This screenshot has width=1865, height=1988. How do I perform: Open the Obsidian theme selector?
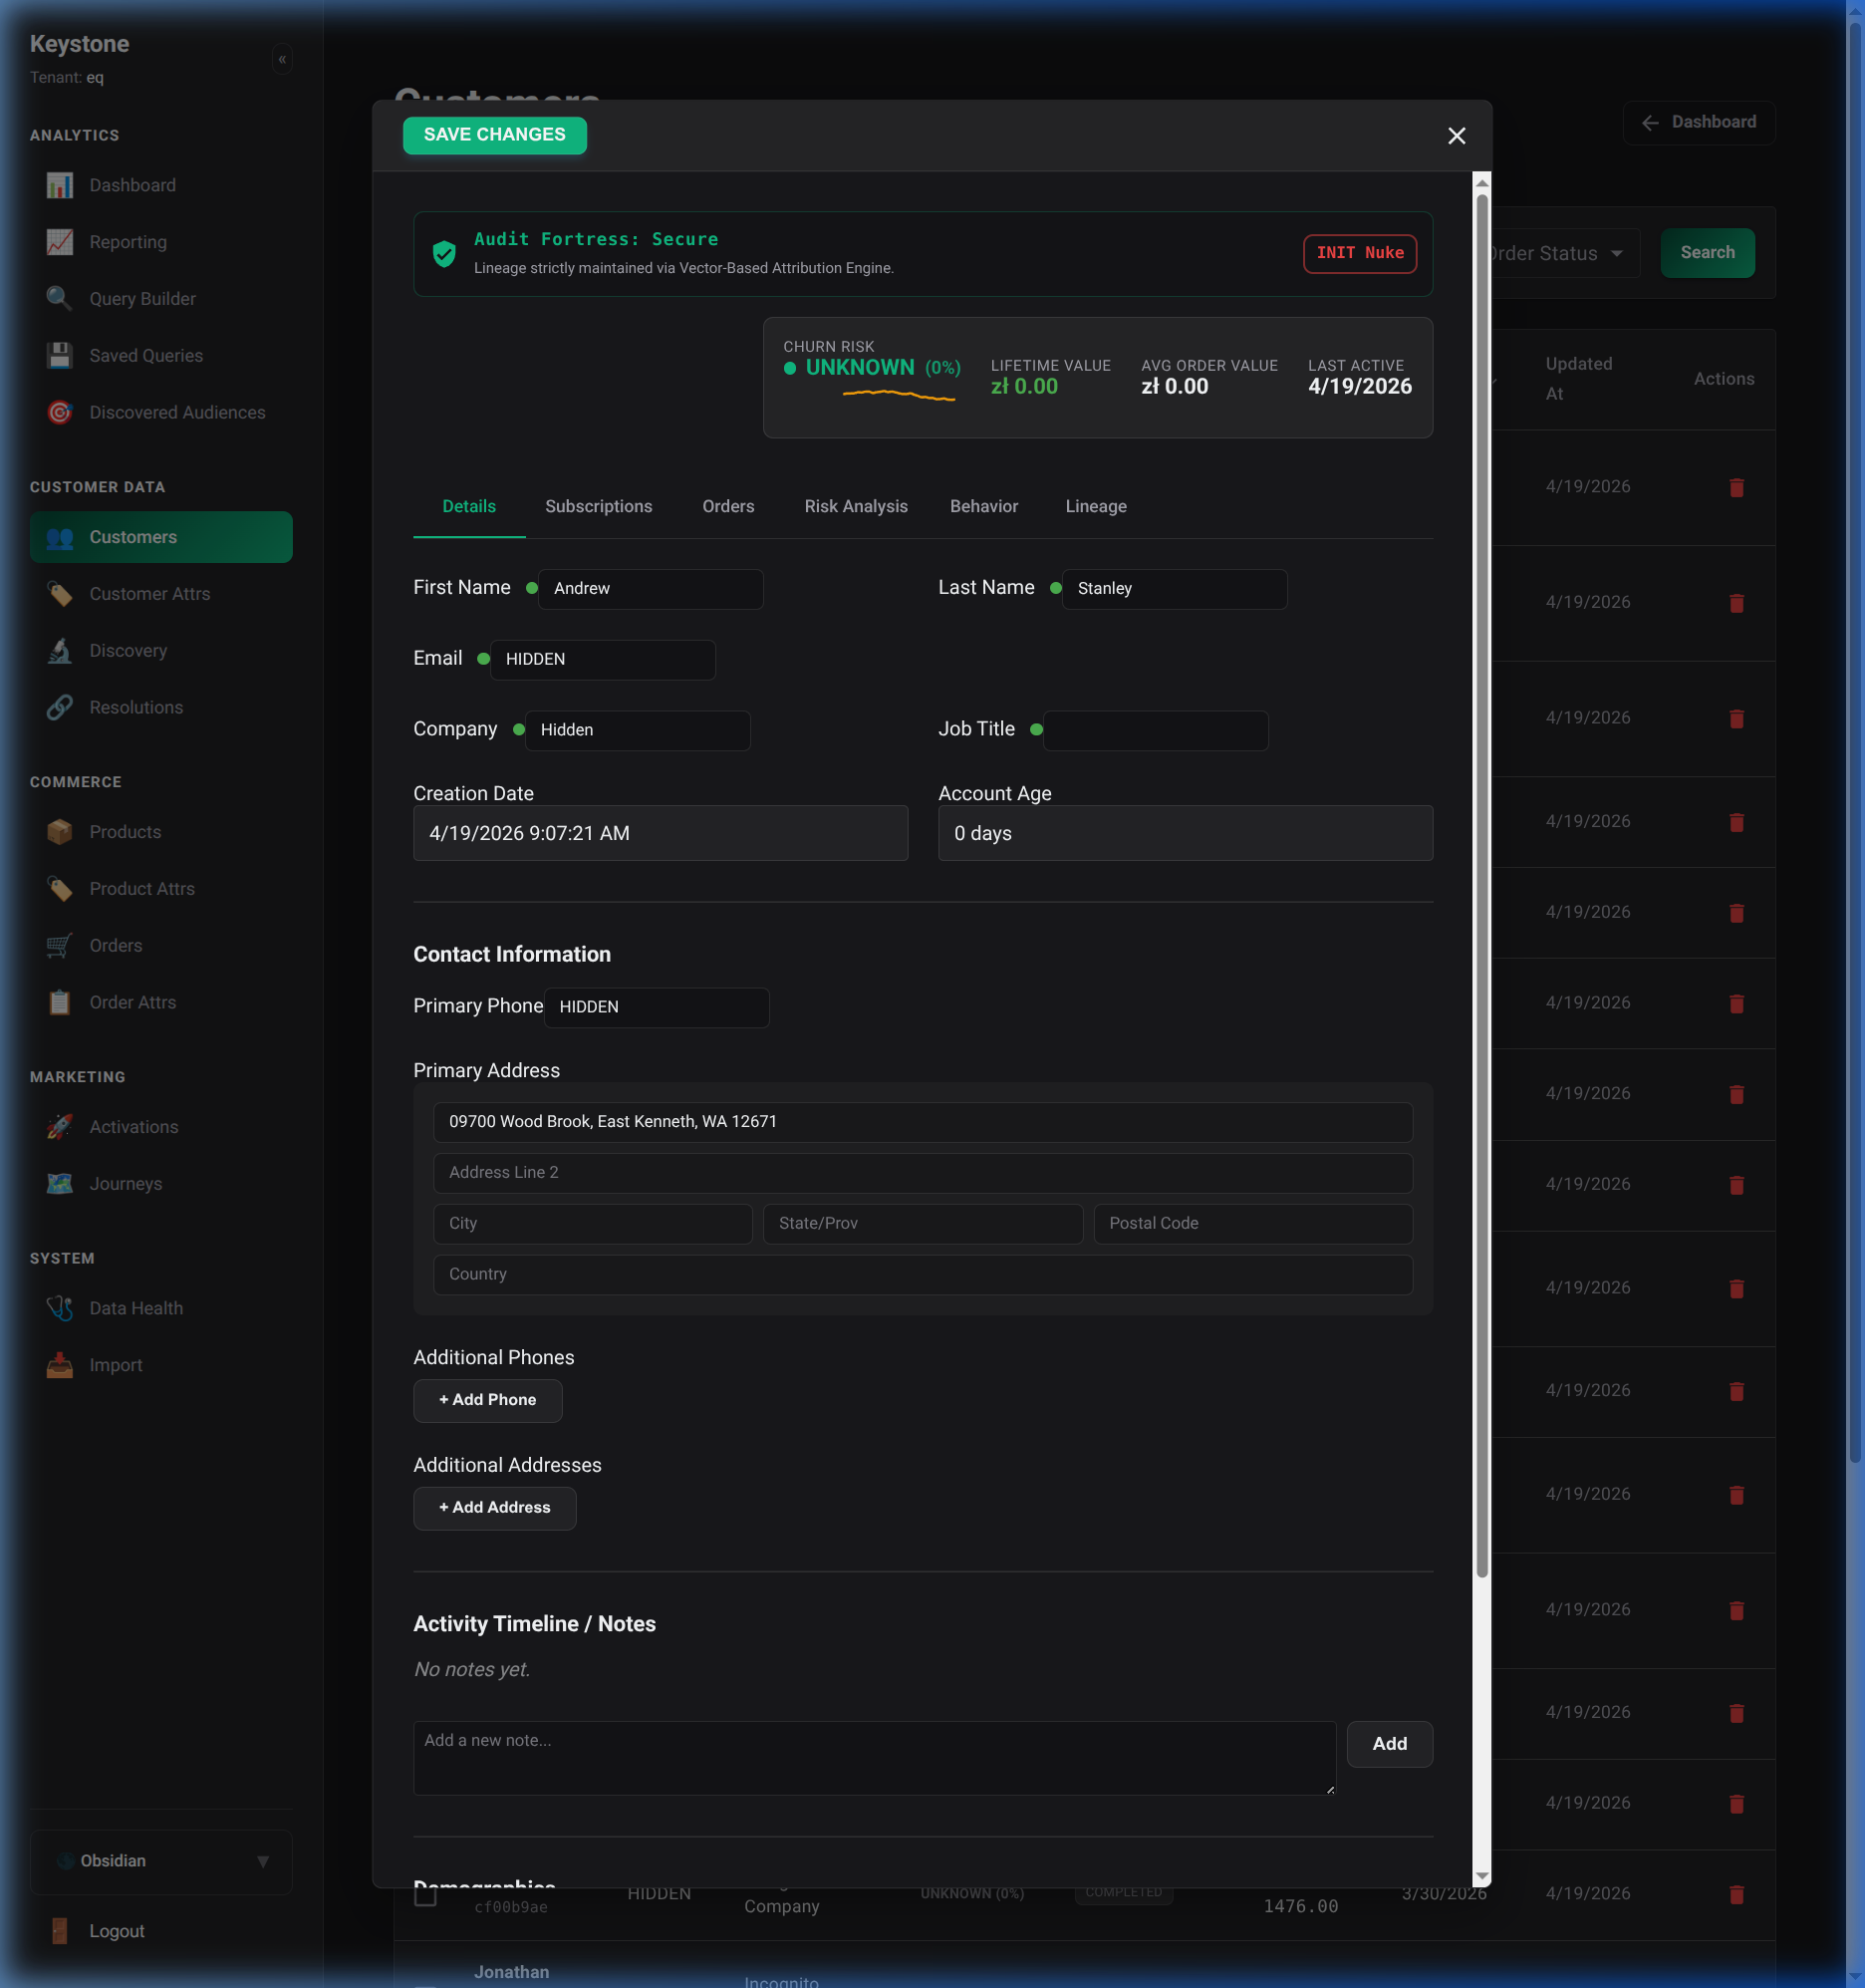click(161, 1861)
